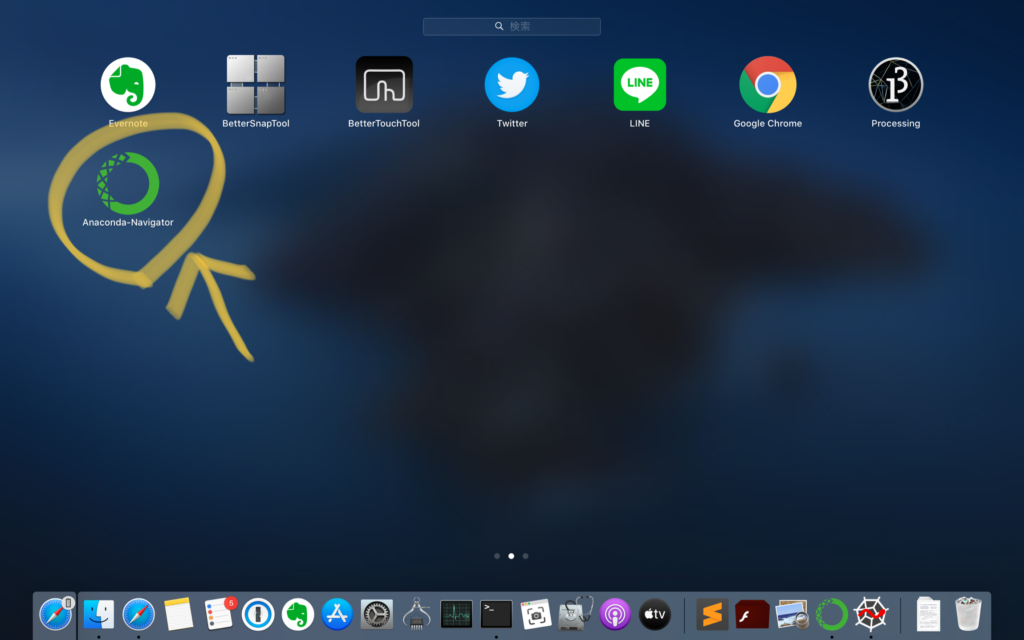The width and height of the screenshot is (1024, 640).
Task: Click the Launchpad search field
Action: click(512, 26)
